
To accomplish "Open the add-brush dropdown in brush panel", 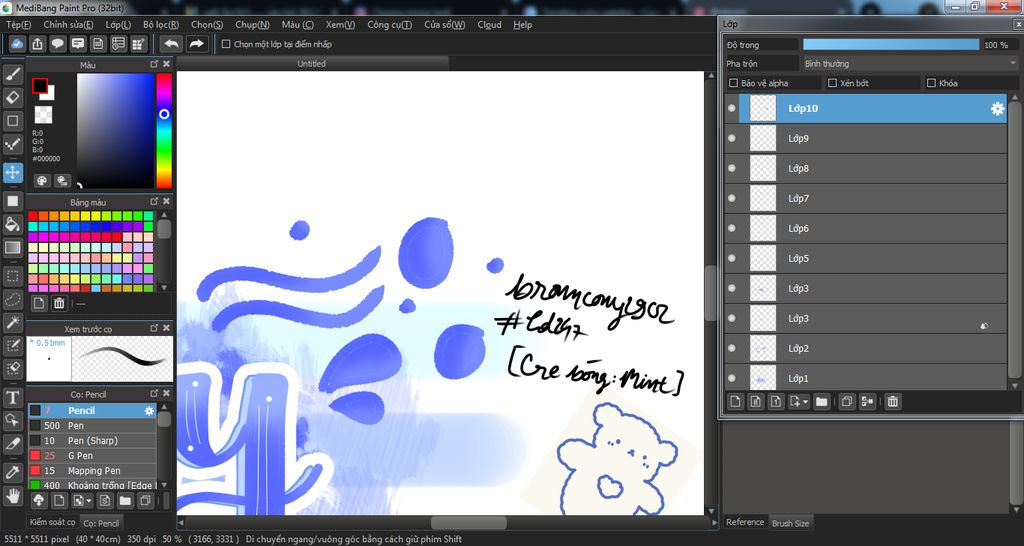I will coord(89,502).
